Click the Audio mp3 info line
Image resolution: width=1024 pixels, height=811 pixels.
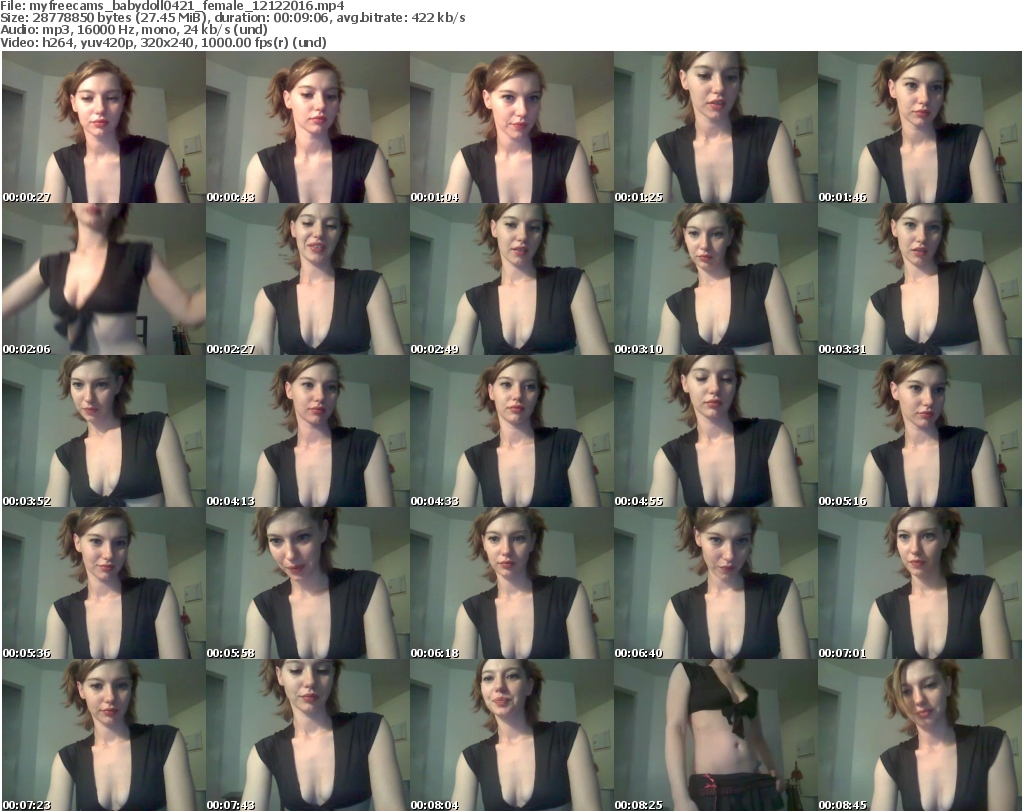tap(134, 30)
